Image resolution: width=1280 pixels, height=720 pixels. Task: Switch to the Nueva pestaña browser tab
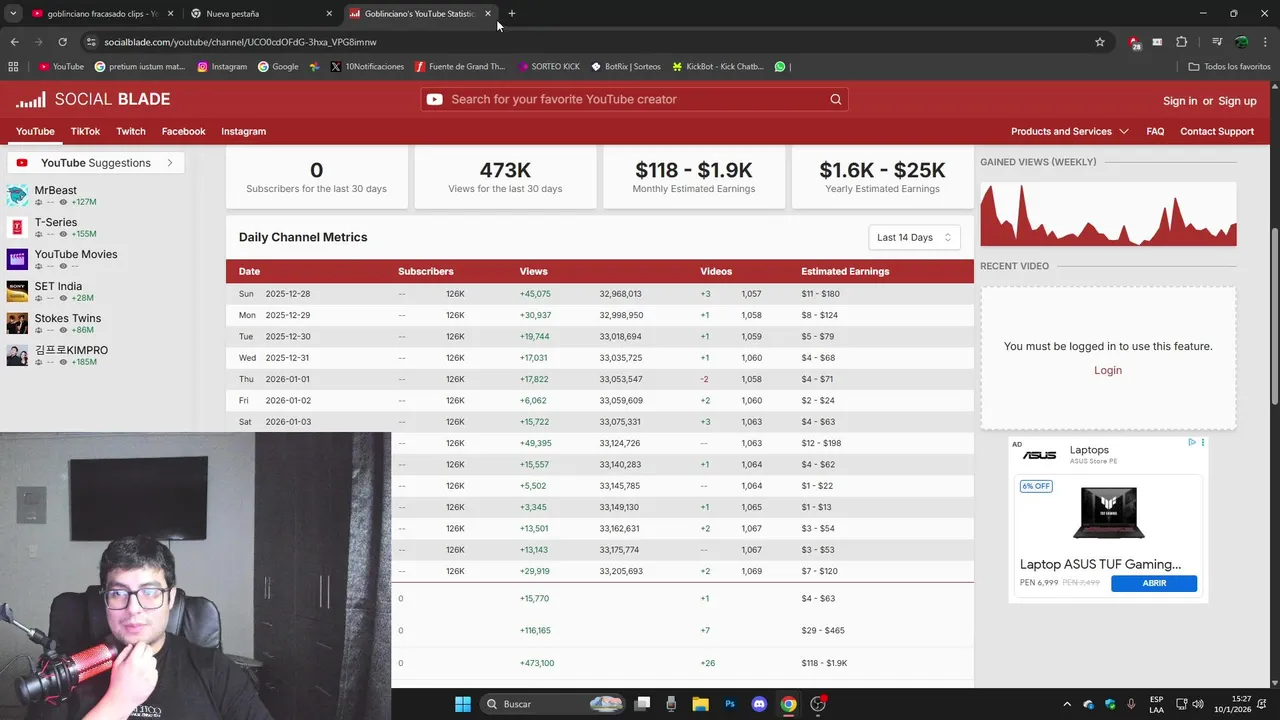(261, 14)
